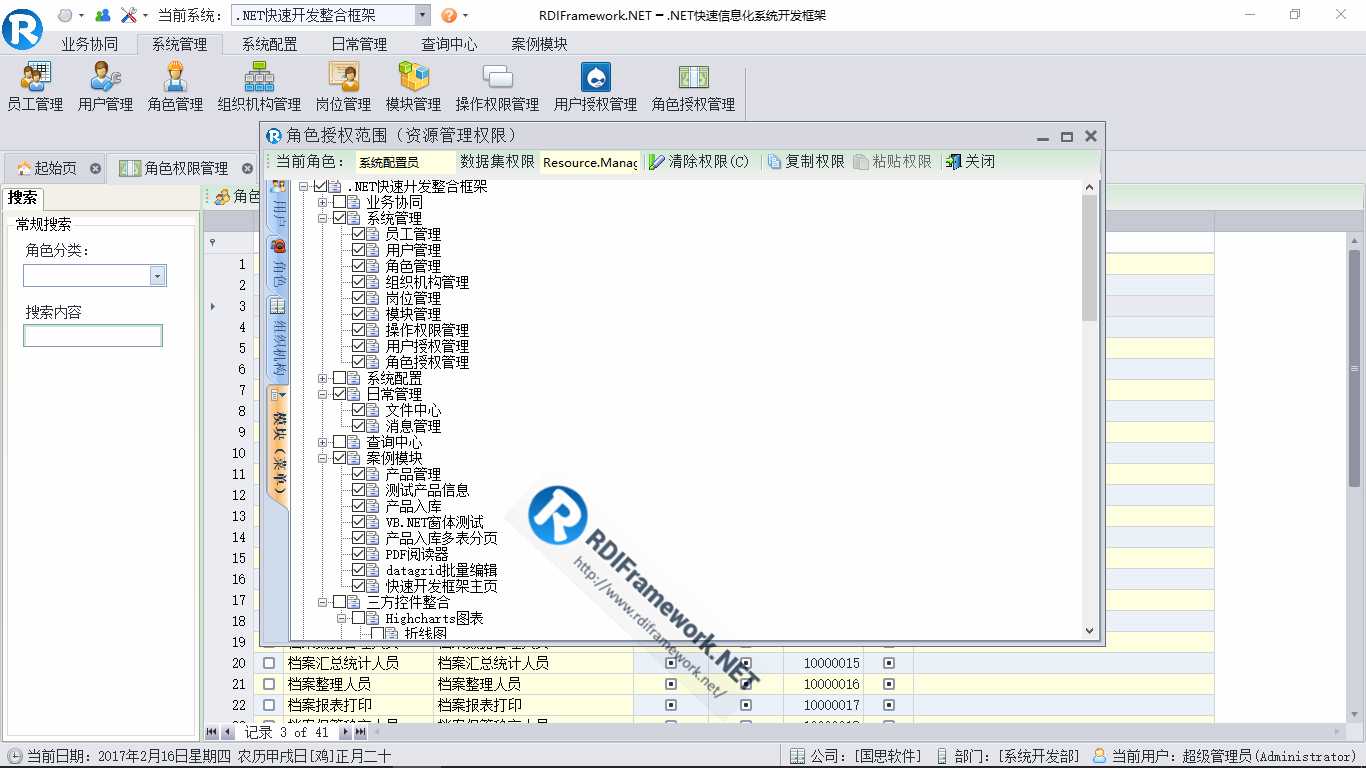This screenshot has width=1366, height=768.
Task: Open 模块管理 from the ribbon
Action: (413, 87)
